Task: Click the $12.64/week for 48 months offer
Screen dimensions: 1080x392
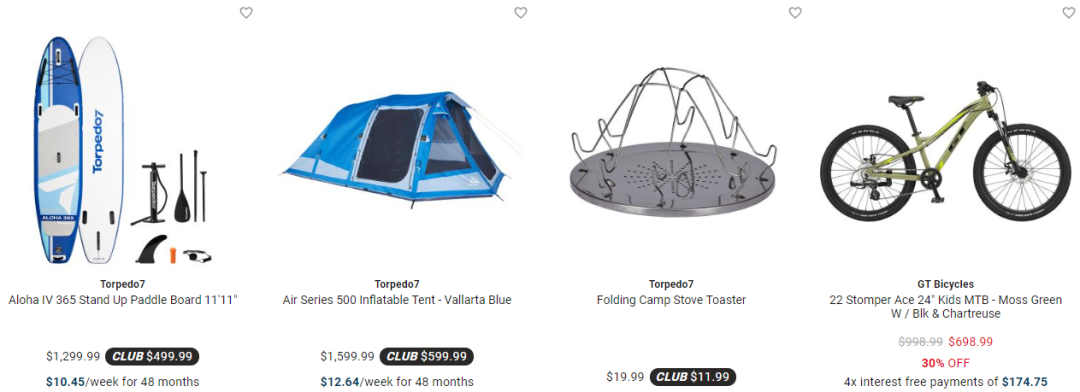Action: pyautogui.click(x=397, y=382)
